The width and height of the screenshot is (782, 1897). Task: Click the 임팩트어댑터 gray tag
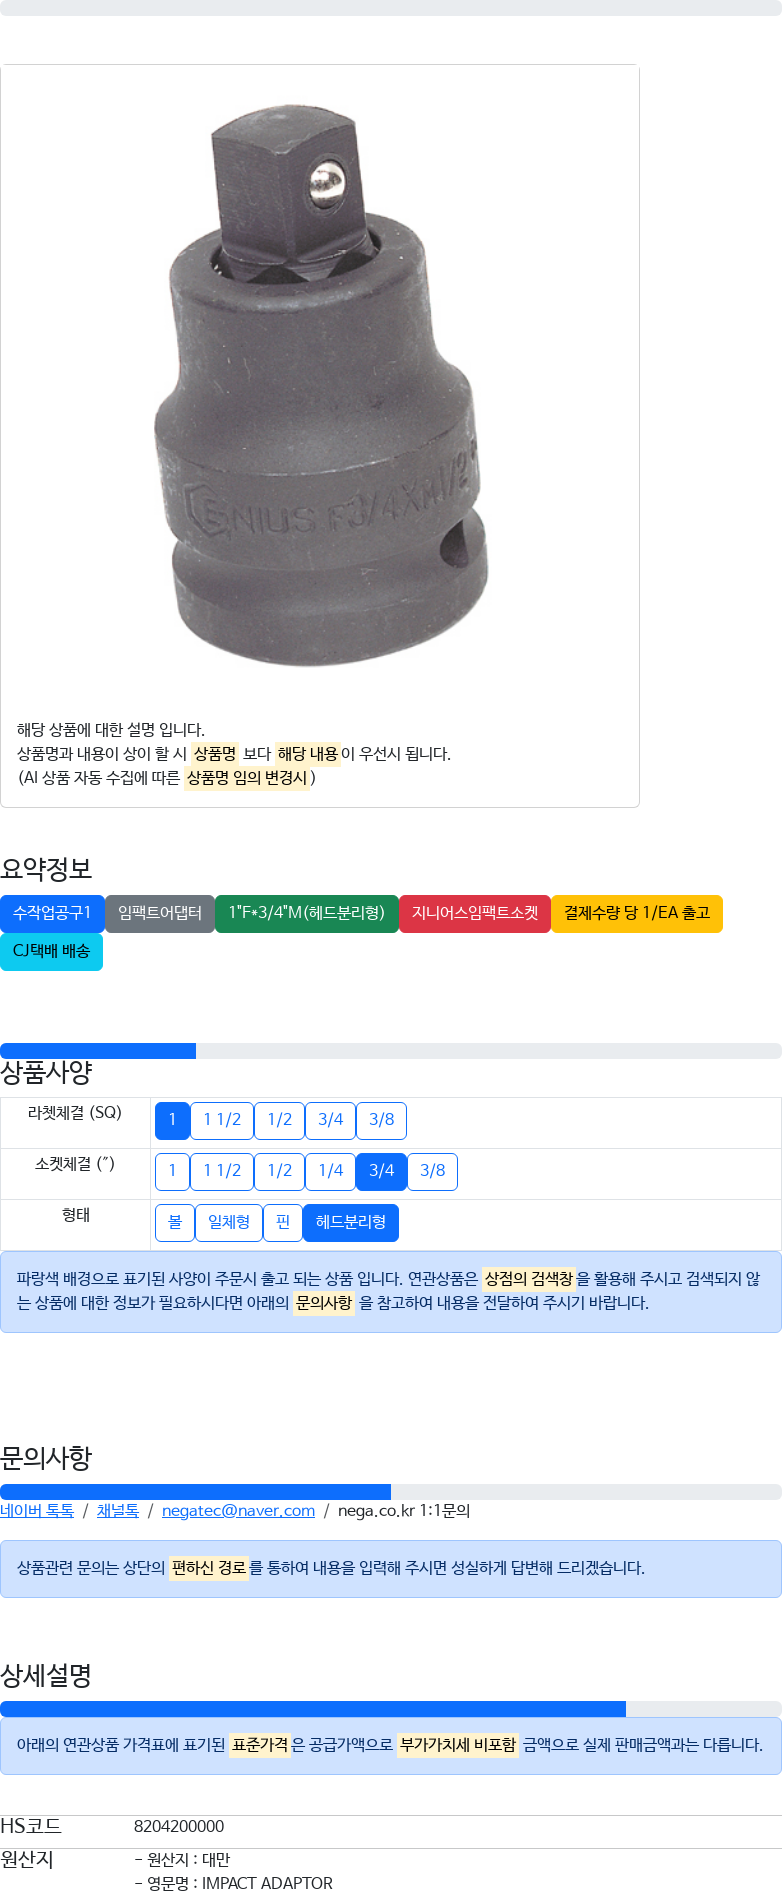[160, 913]
